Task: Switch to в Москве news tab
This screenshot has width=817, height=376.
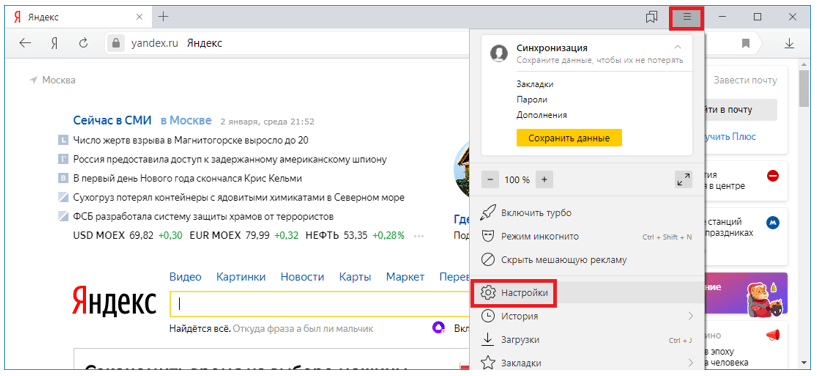Action: click(x=186, y=121)
